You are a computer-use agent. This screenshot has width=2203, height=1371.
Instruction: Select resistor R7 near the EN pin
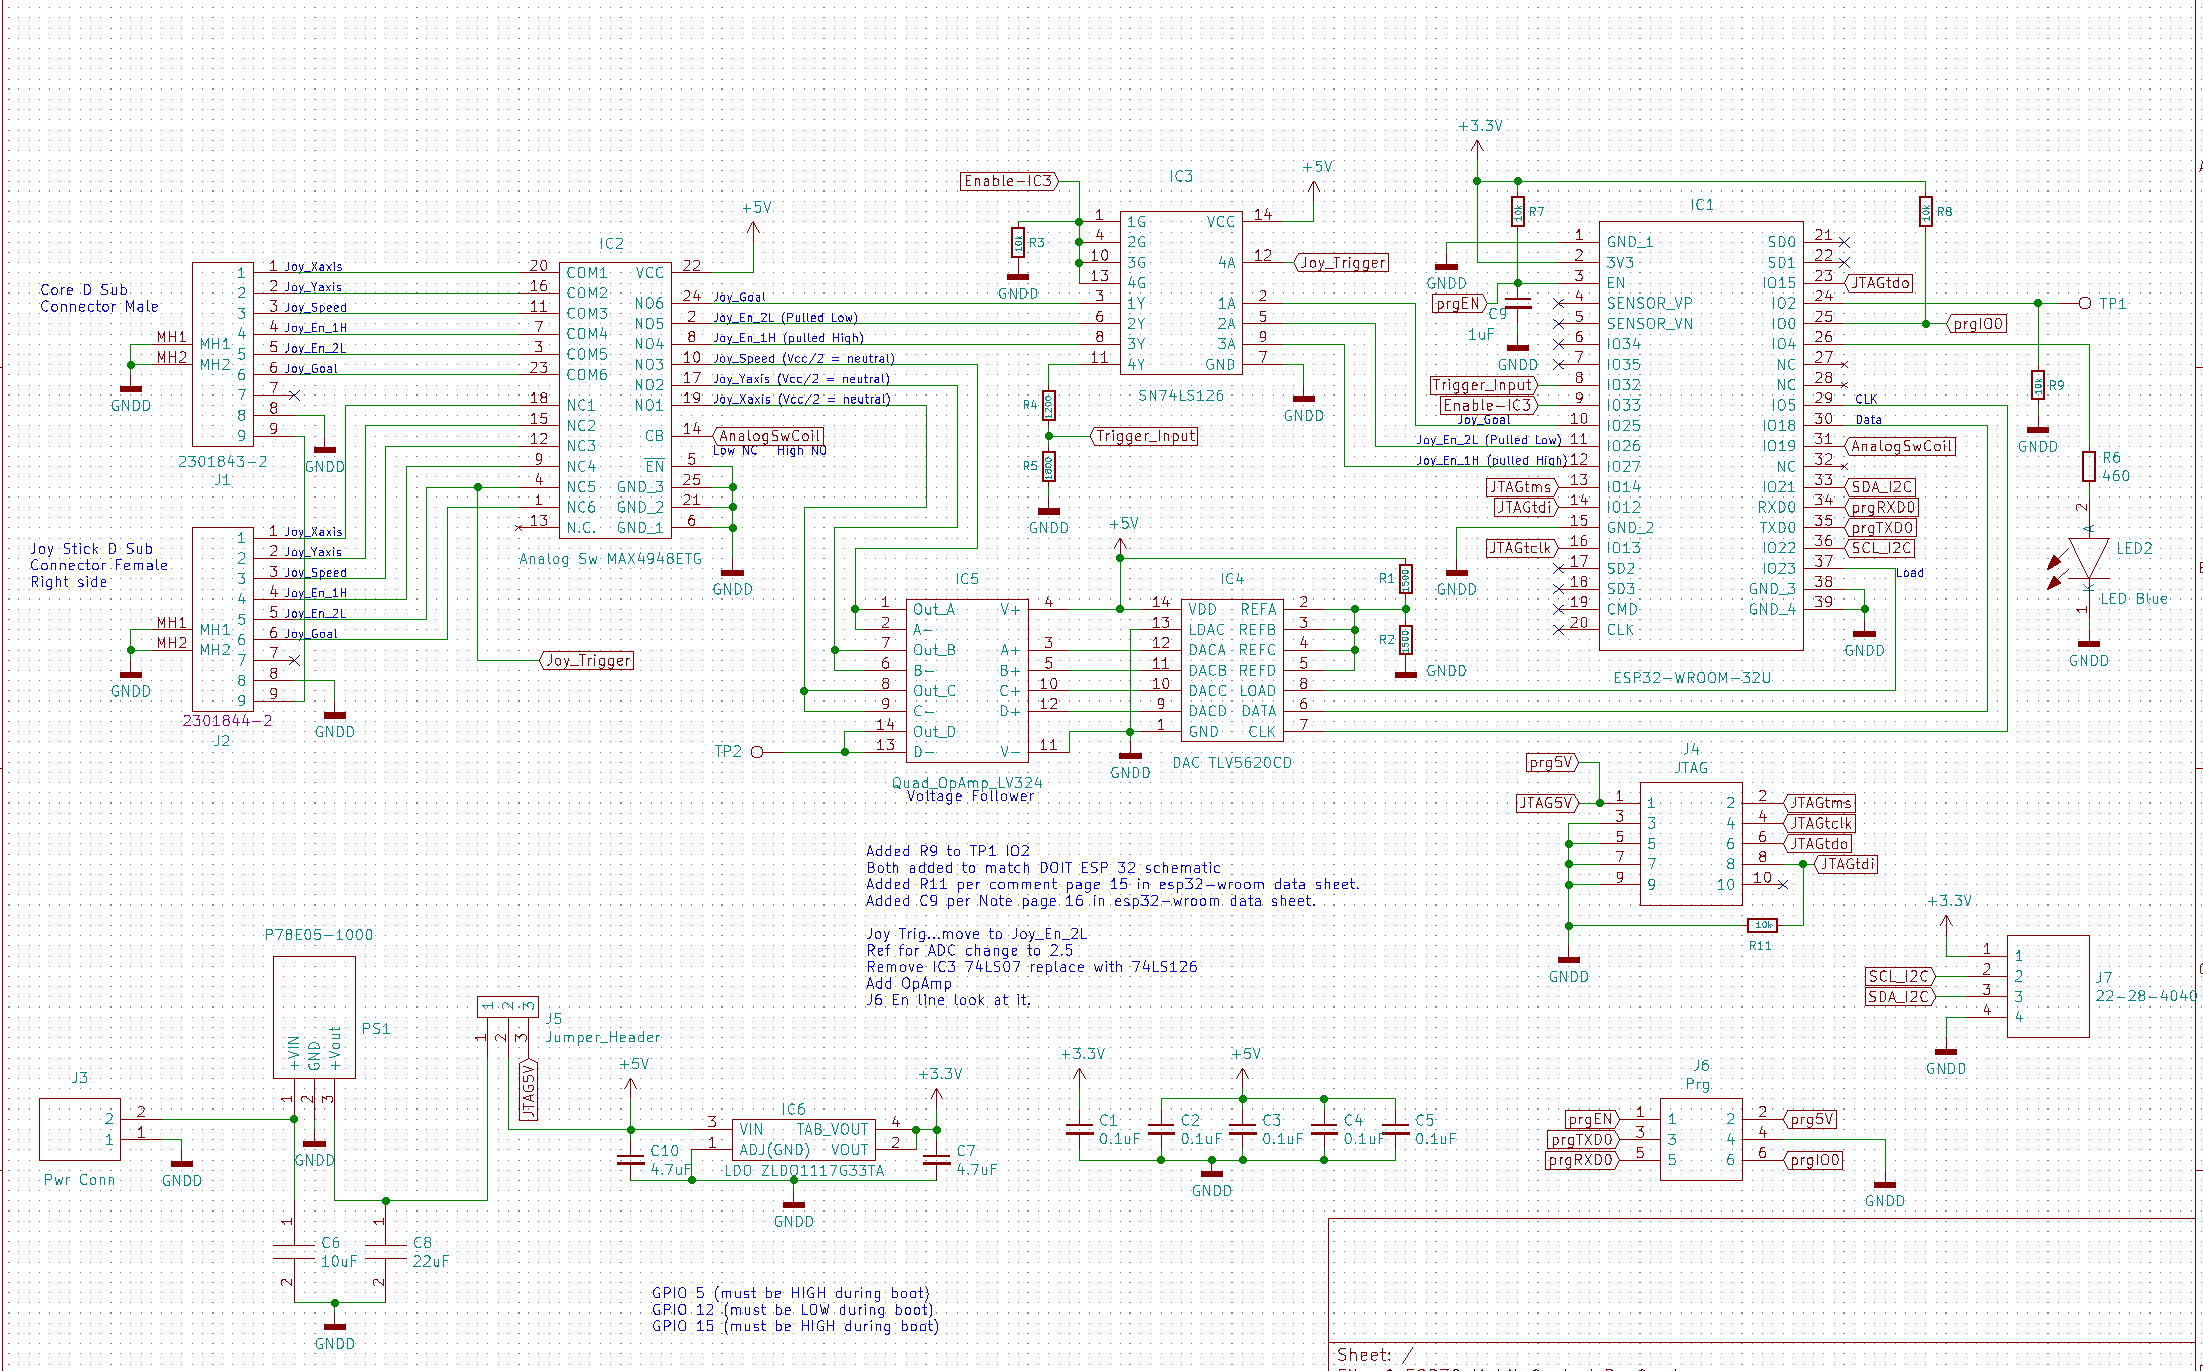point(1518,212)
